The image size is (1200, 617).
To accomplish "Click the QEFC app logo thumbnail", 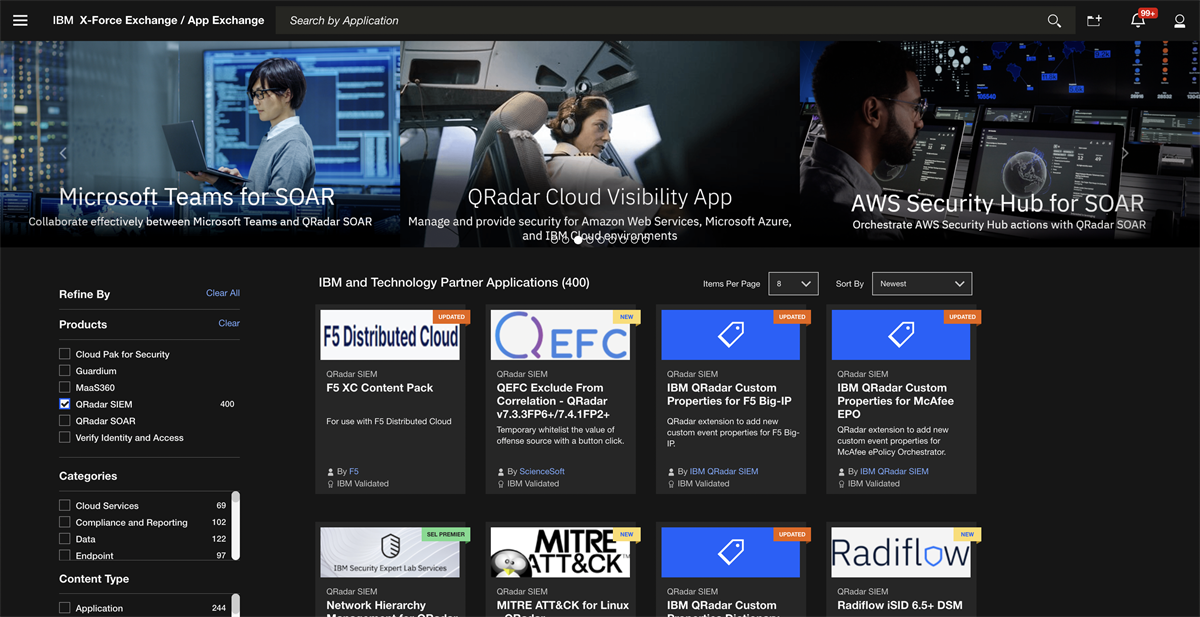I will click(560, 334).
